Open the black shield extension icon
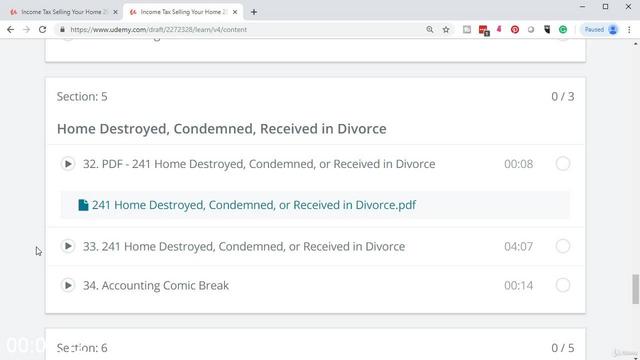The image size is (640, 360). (x=547, y=29)
